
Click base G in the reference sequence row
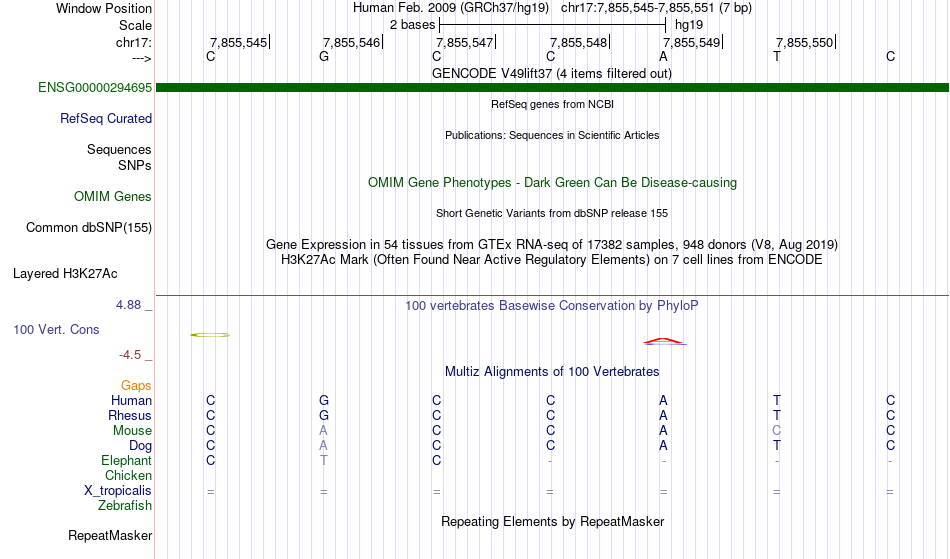click(324, 57)
